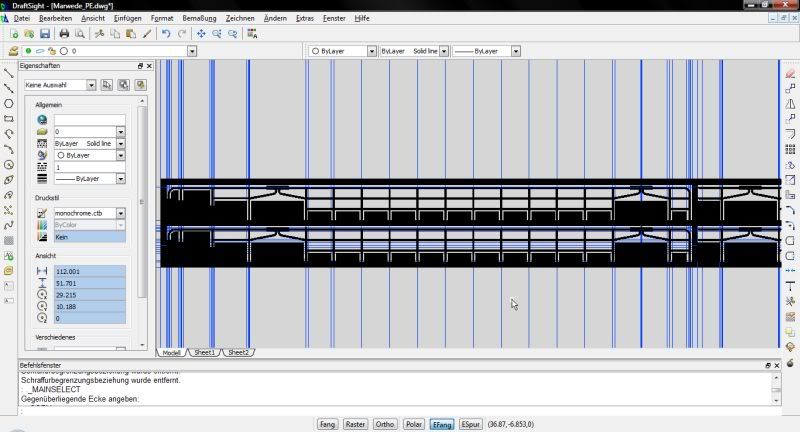Screen dimensions: 800x432
Task: Switch to the Sheet2 tab
Action: pos(238,352)
